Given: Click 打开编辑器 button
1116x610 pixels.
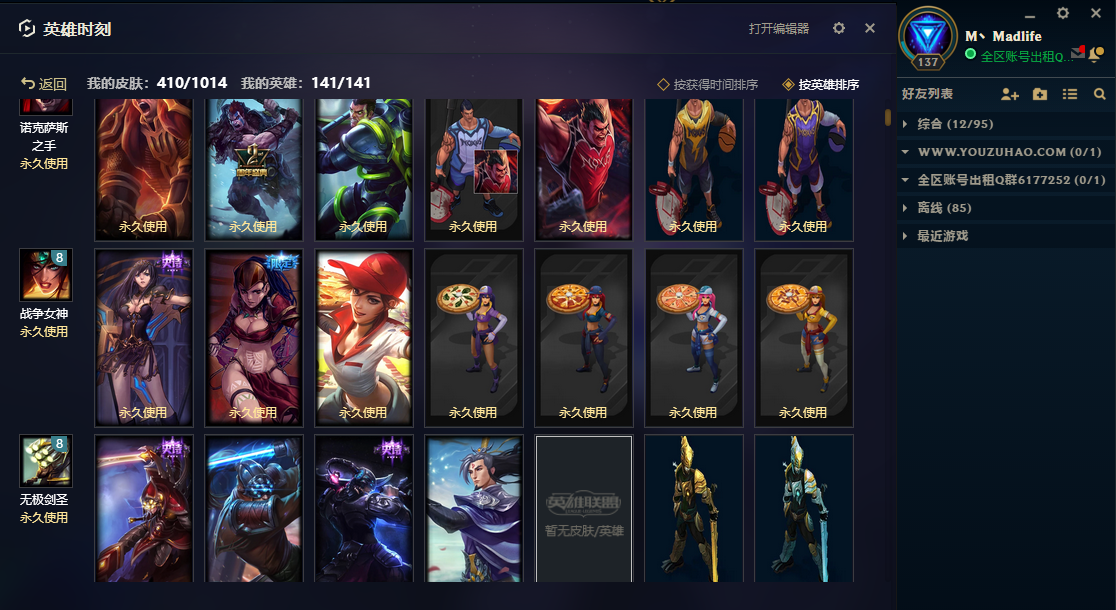Looking at the screenshot, I should coord(779,28).
